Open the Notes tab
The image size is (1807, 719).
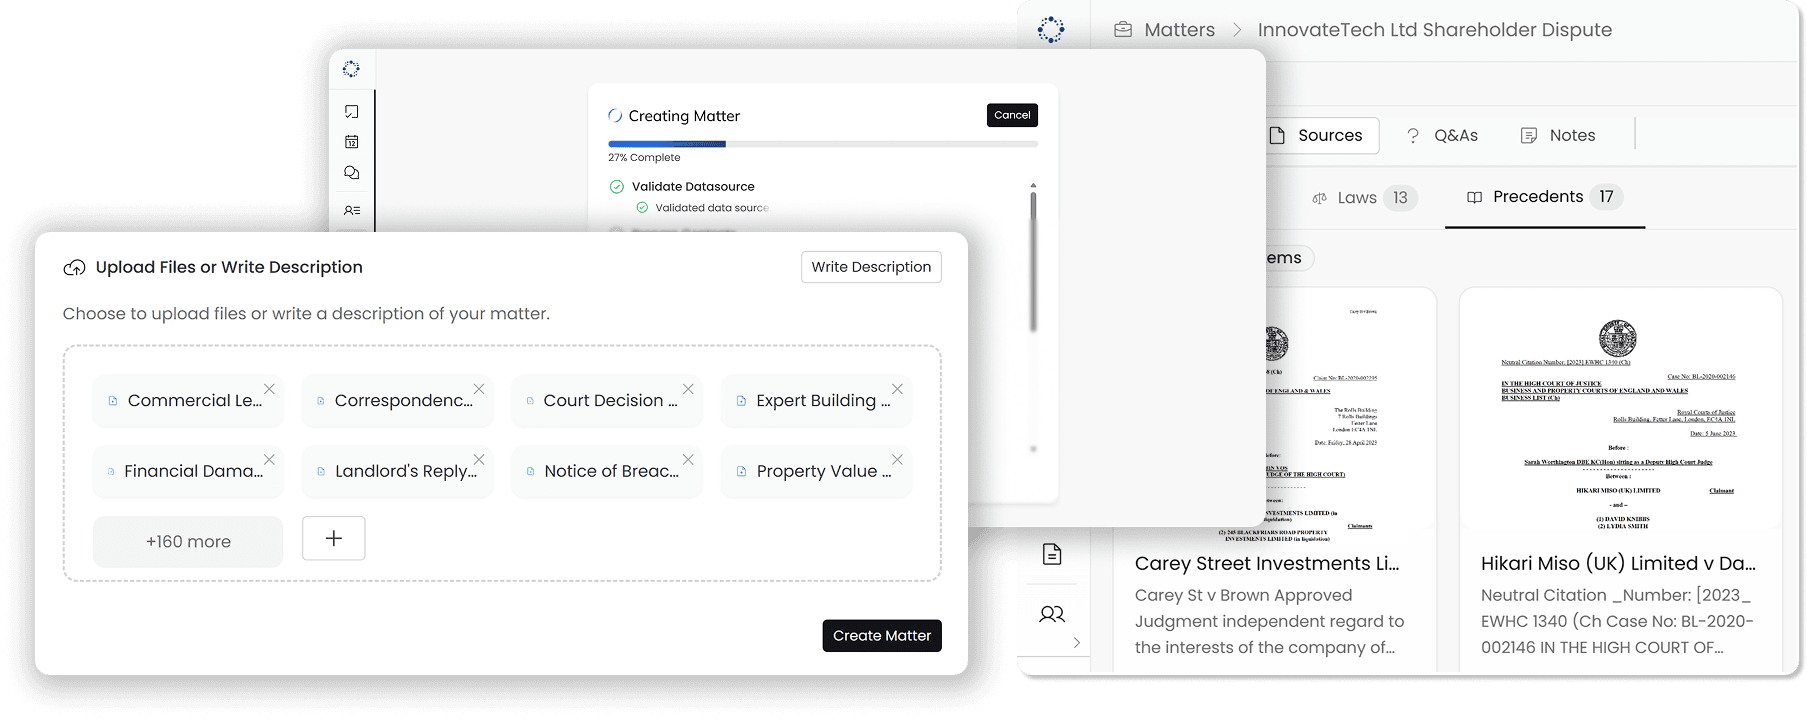[1558, 136]
